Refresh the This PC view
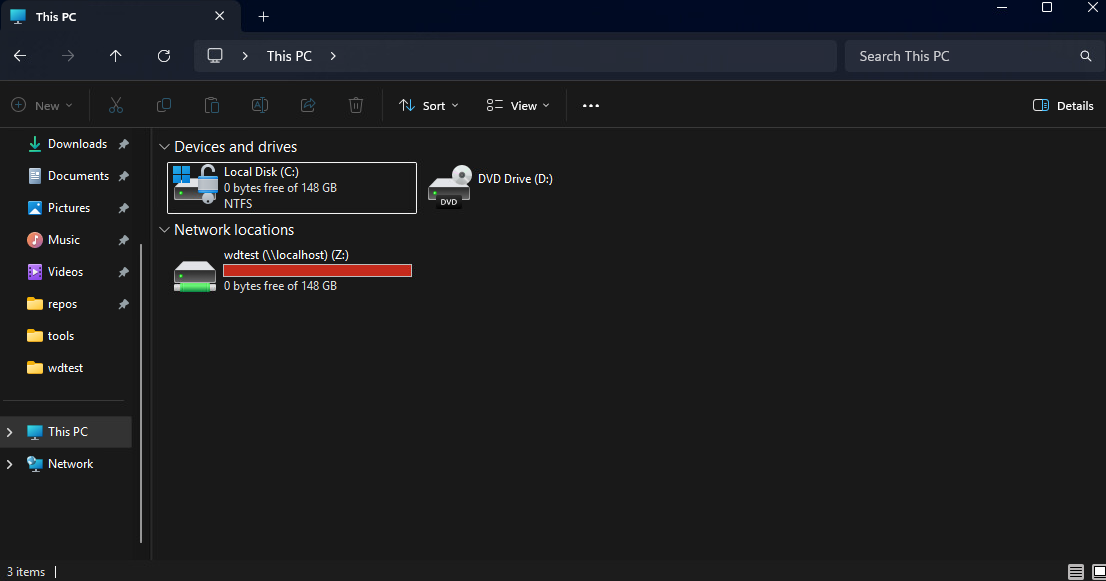 pyautogui.click(x=164, y=56)
